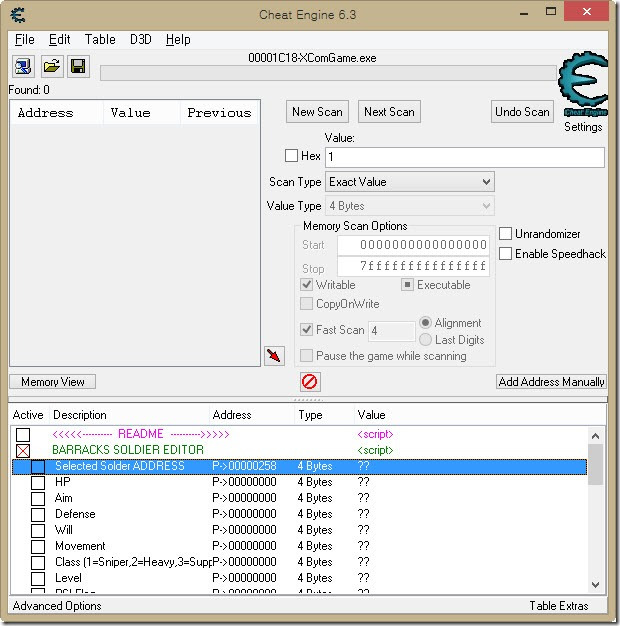Freeze the Aim entry checkbox
The width and height of the screenshot is (620, 626).
coord(38,499)
